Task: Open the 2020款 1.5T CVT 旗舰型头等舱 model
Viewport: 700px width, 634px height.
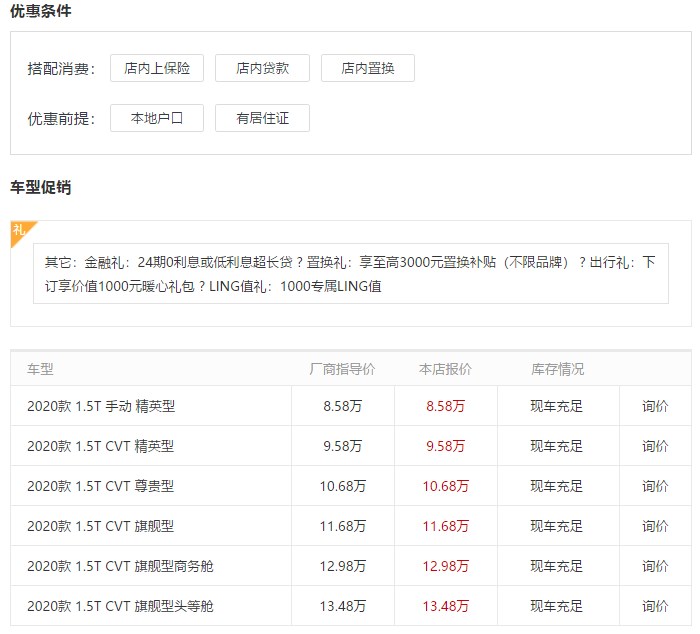Action: [120, 606]
